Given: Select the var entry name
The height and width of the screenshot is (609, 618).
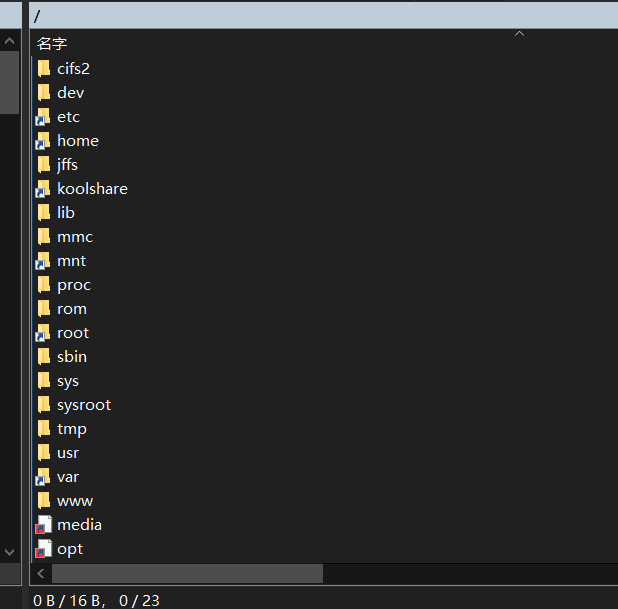Looking at the screenshot, I should 68,477.
